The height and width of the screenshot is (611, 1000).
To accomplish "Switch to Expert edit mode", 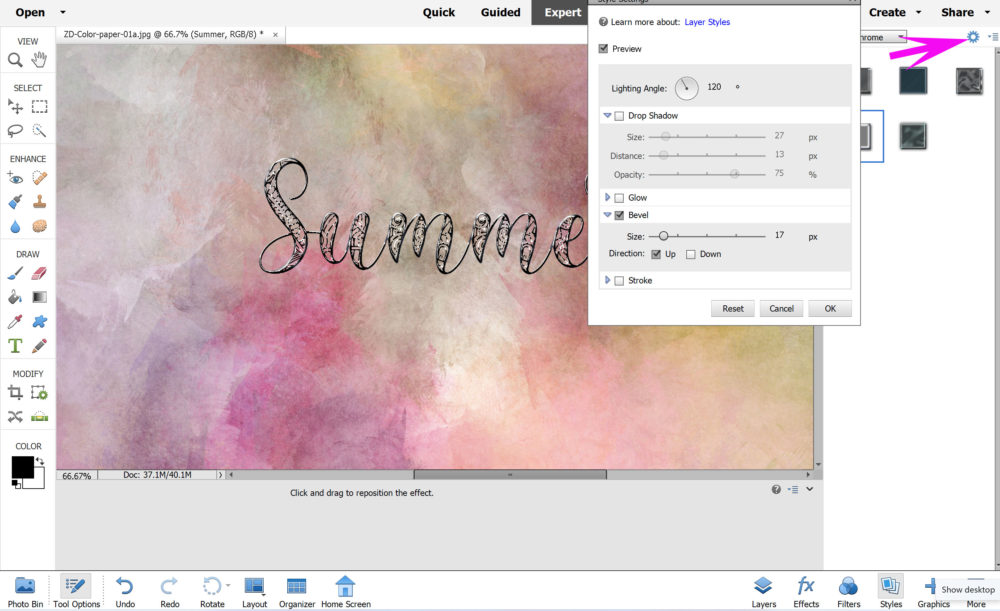I will pyautogui.click(x=562, y=12).
